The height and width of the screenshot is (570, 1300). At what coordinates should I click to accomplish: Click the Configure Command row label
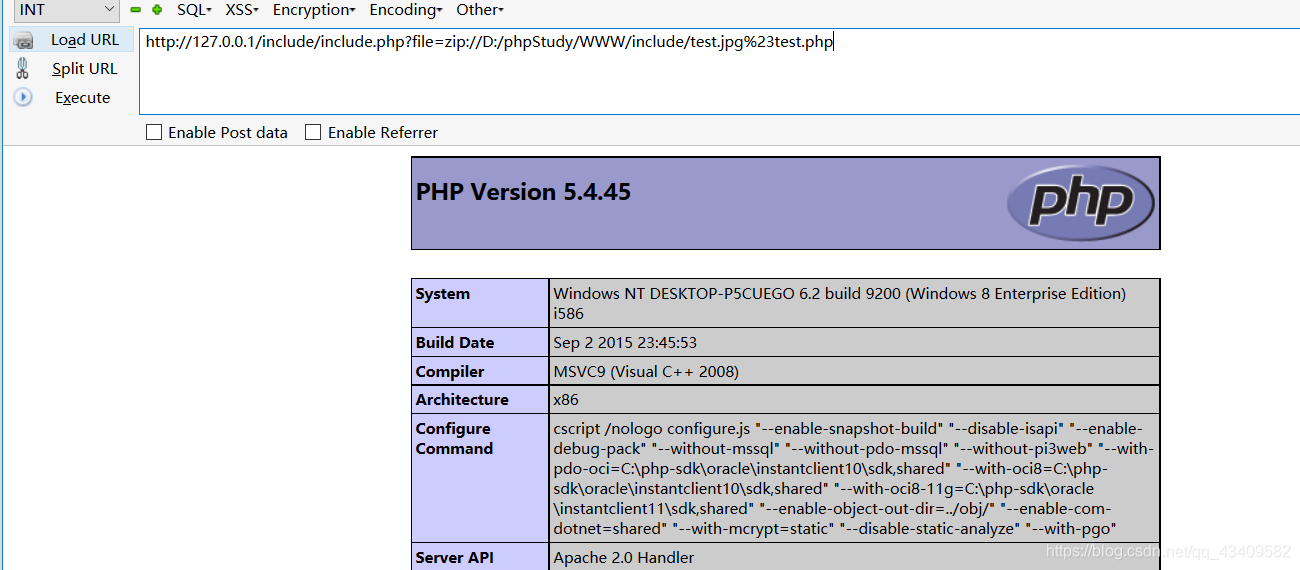point(454,438)
